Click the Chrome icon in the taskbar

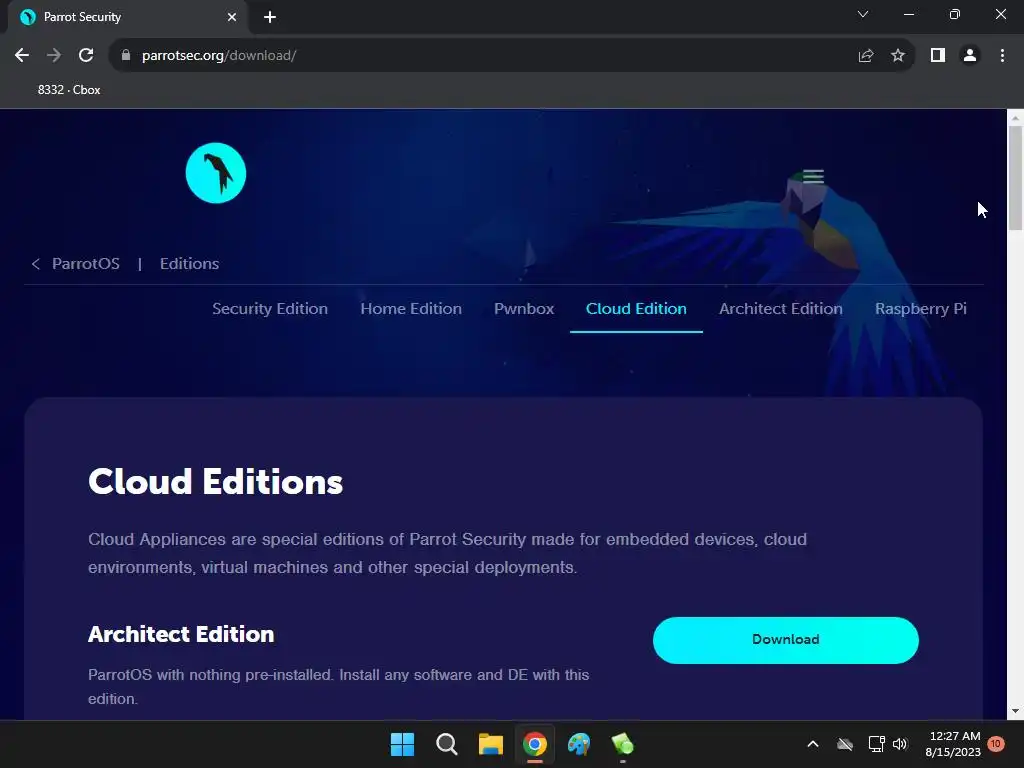click(534, 744)
